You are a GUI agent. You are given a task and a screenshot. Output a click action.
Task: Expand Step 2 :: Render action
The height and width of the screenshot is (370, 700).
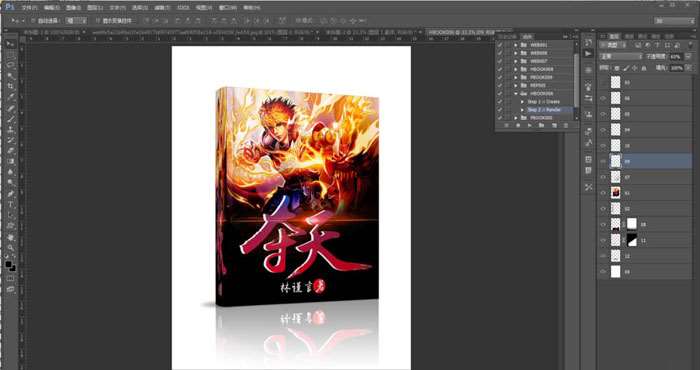click(x=522, y=110)
